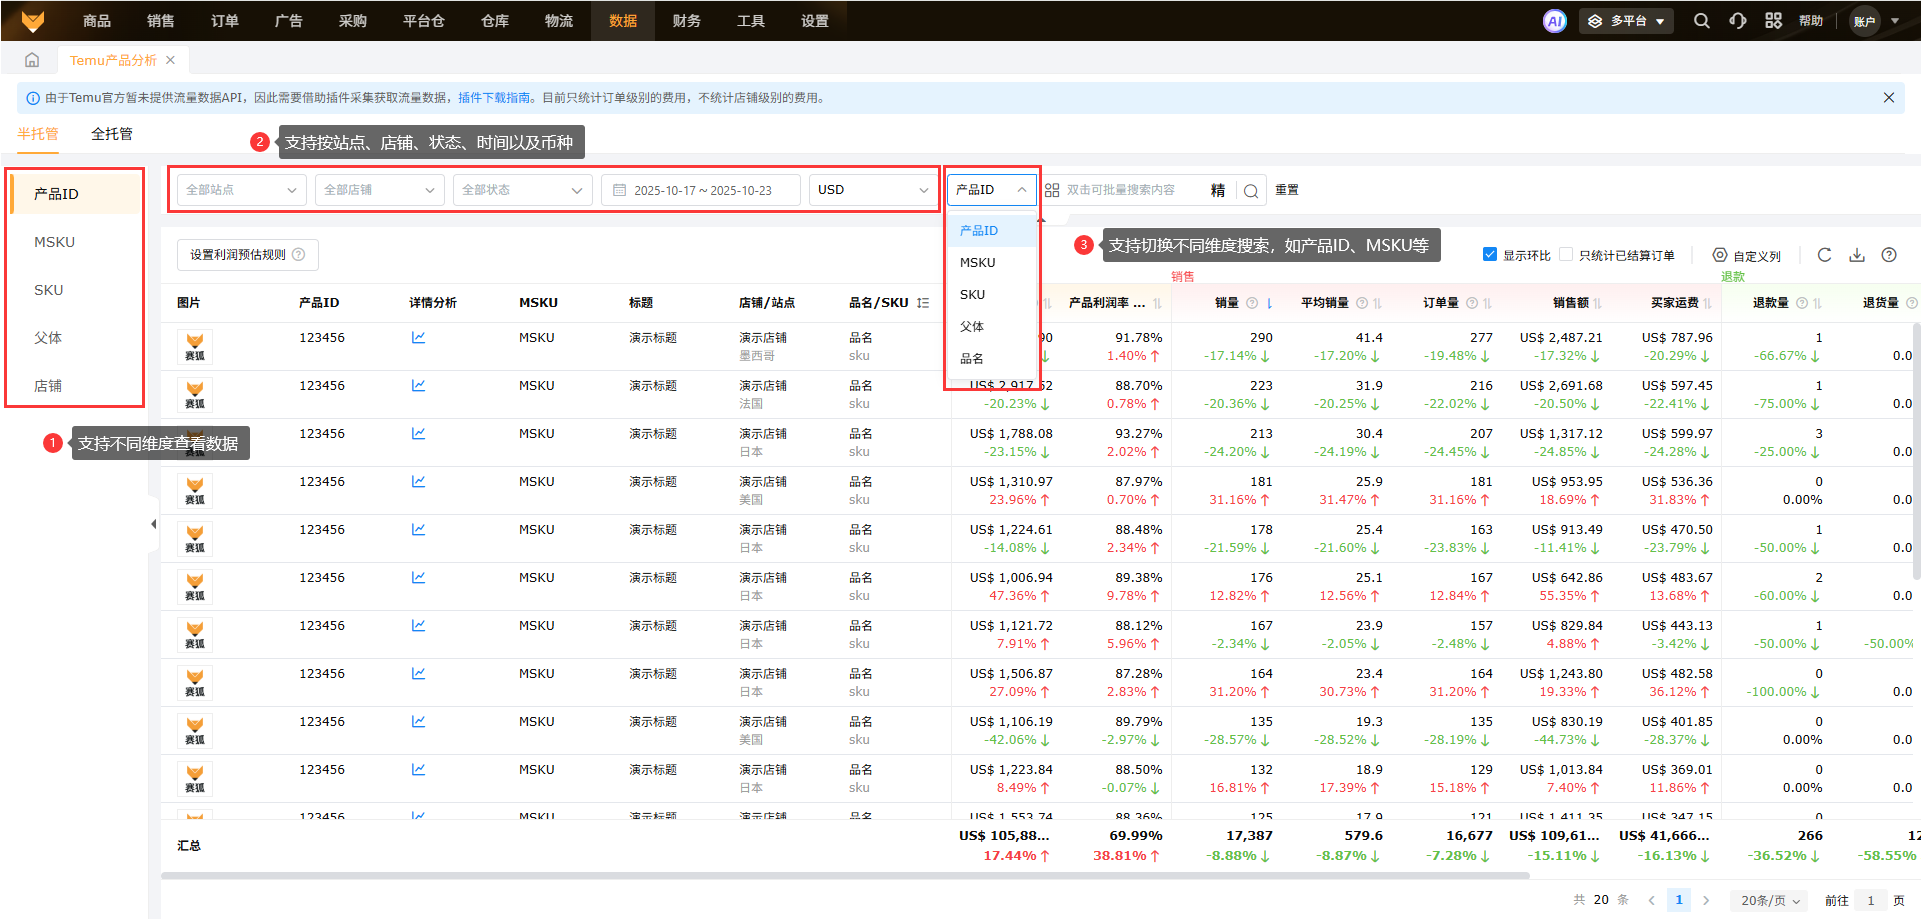Enable 只统计已结算订单 checkbox
This screenshot has height=919, width=1921.
(1566, 255)
